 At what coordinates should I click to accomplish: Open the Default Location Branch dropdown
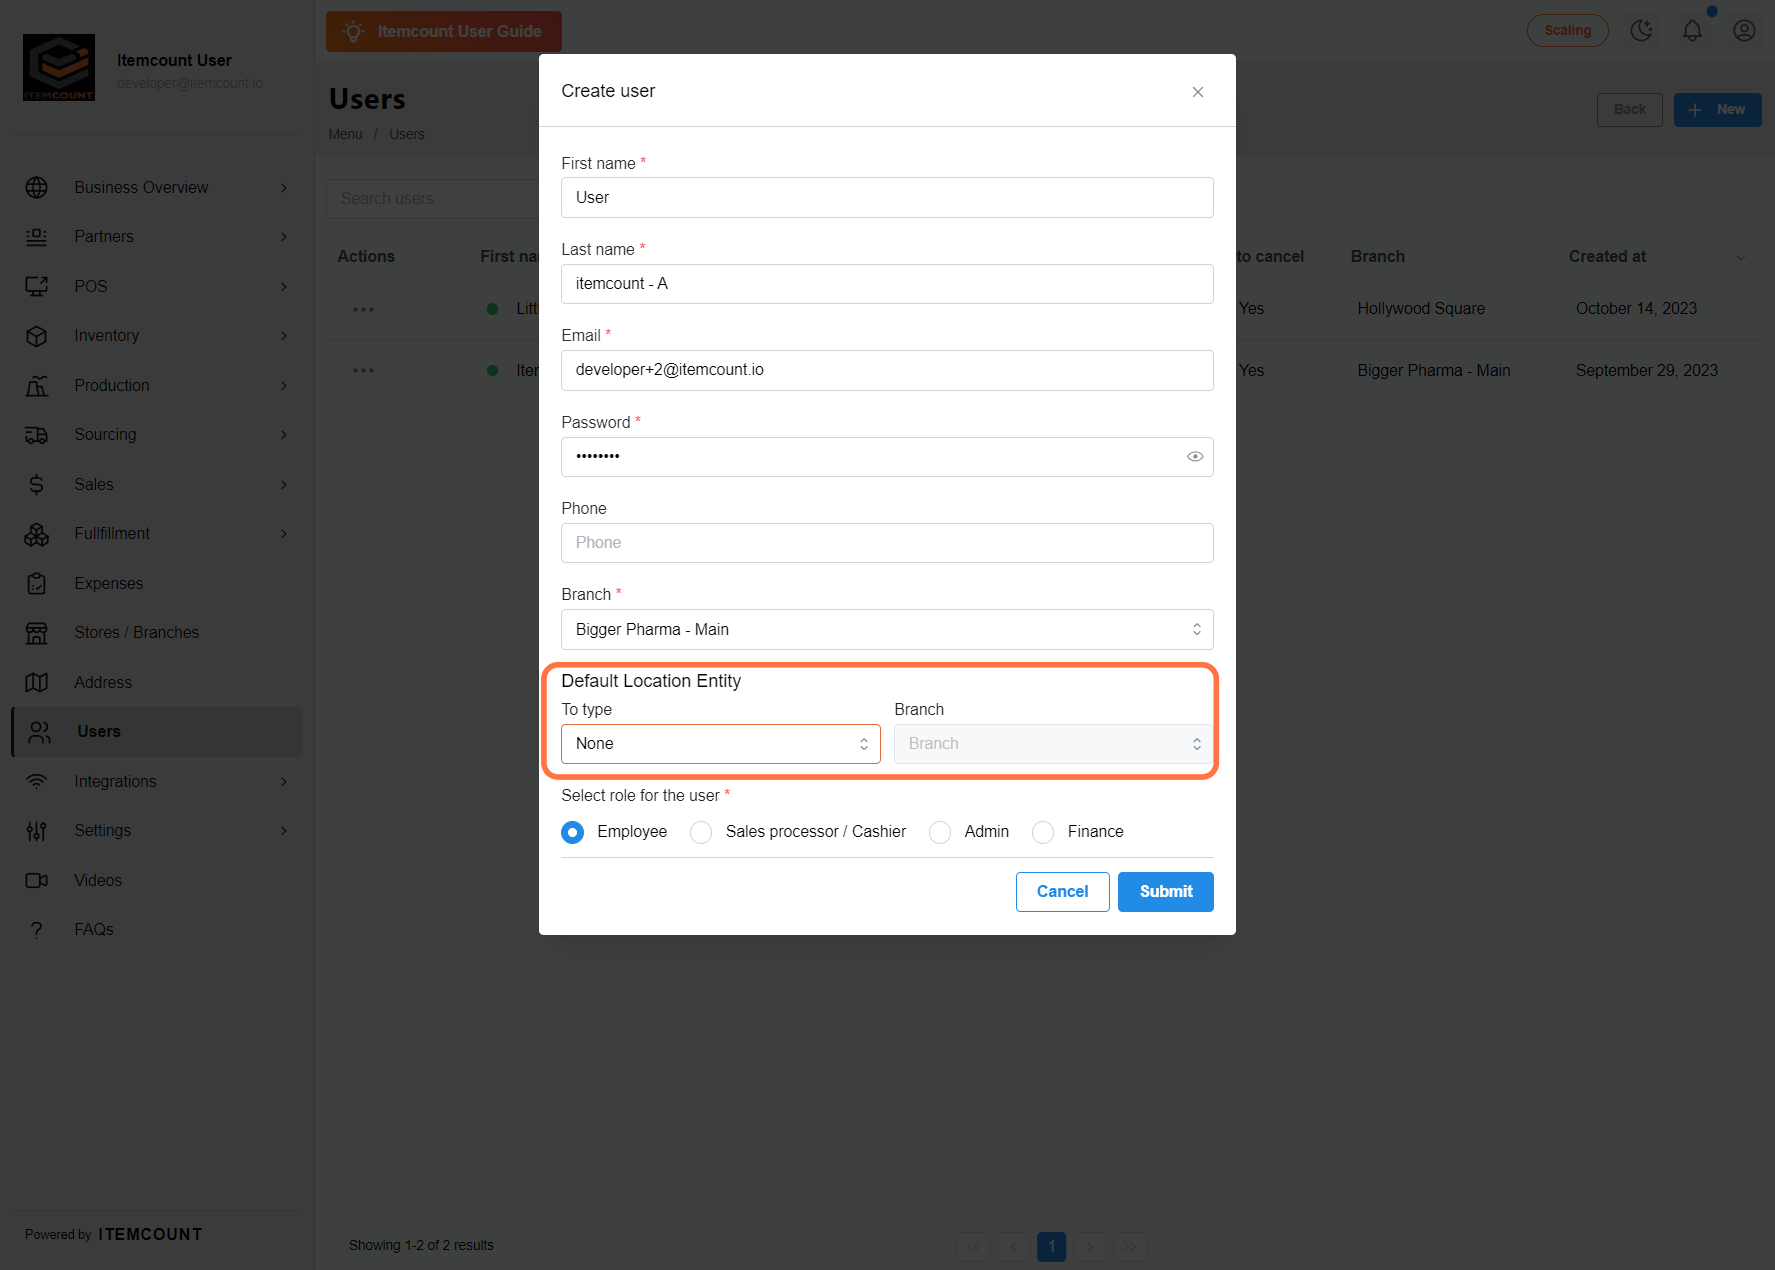[x=1054, y=744]
